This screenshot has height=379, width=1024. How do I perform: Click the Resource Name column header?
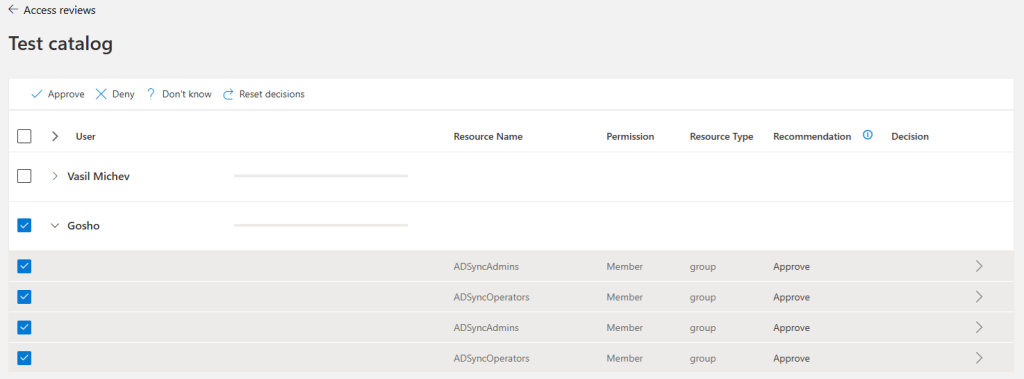tap(488, 137)
